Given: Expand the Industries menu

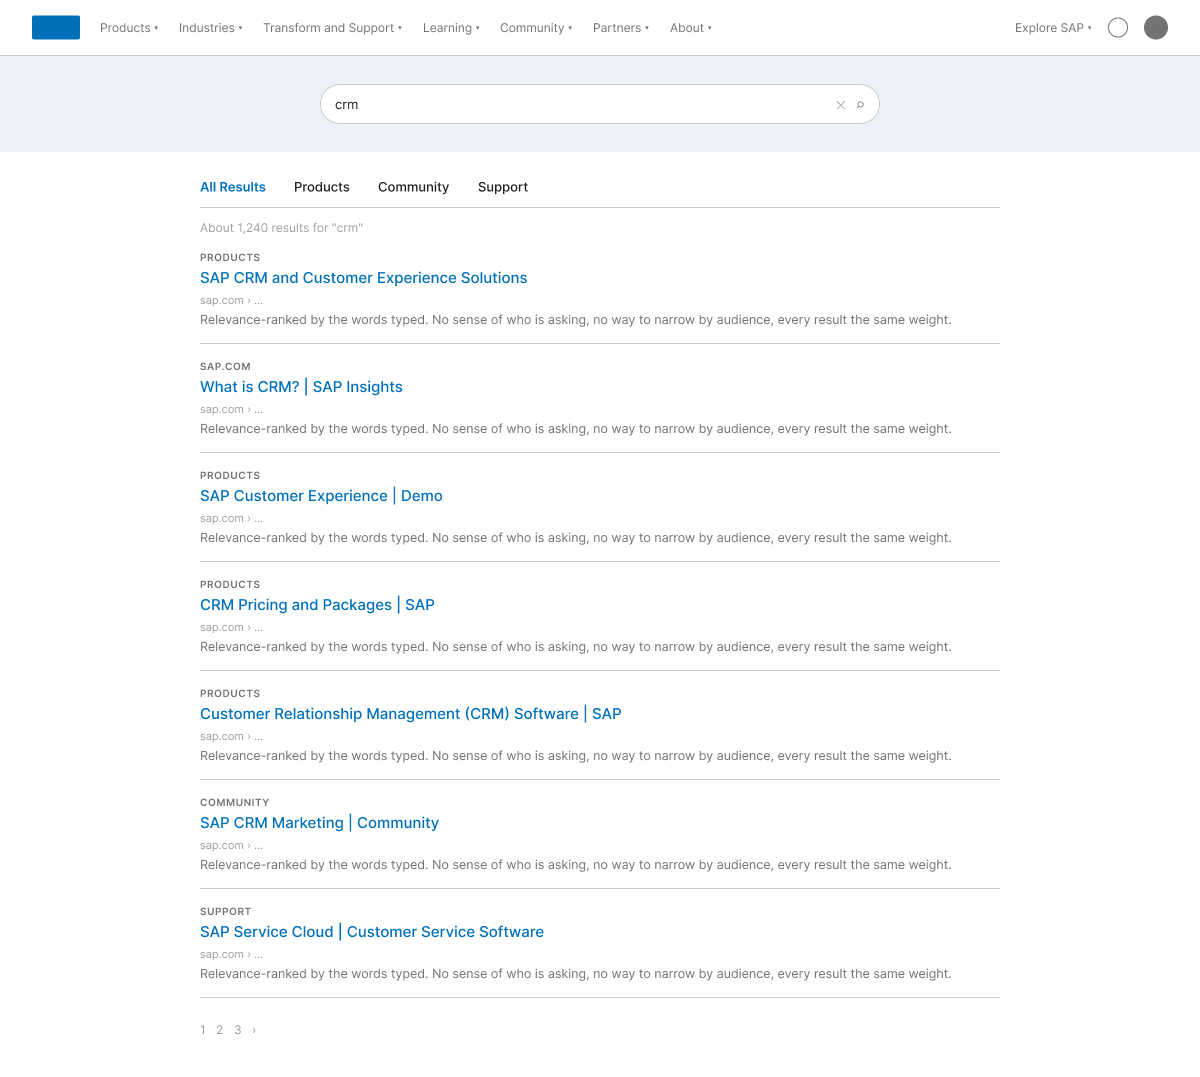Looking at the screenshot, I should pos(211,28).
